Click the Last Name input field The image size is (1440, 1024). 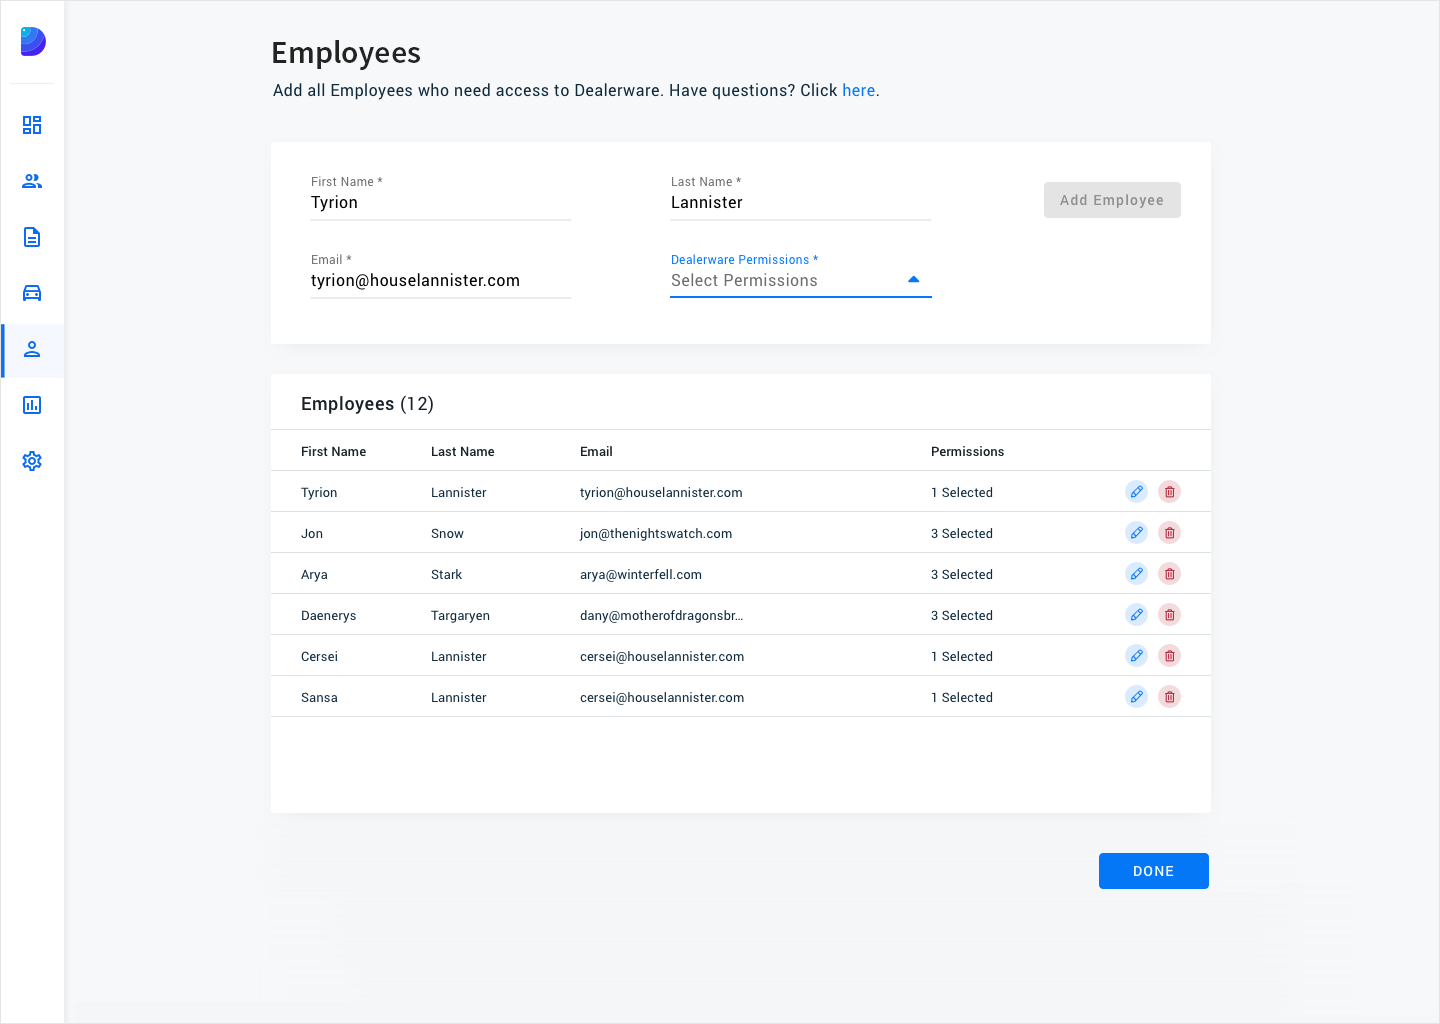point(800,203)
